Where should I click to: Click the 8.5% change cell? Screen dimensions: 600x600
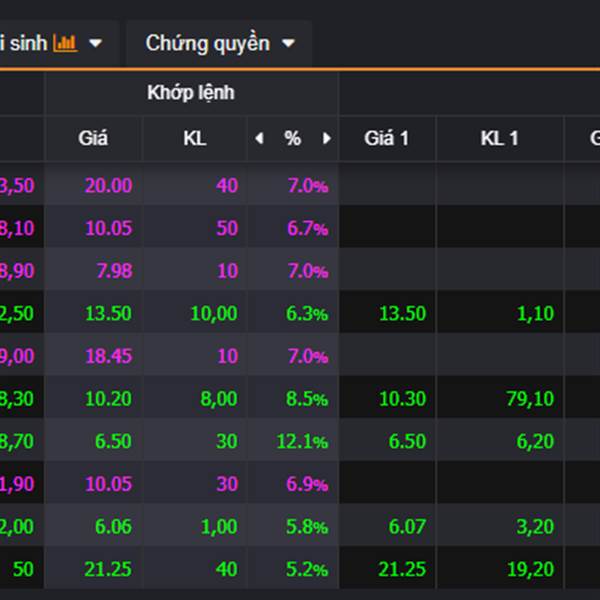(x=307, y=399)
